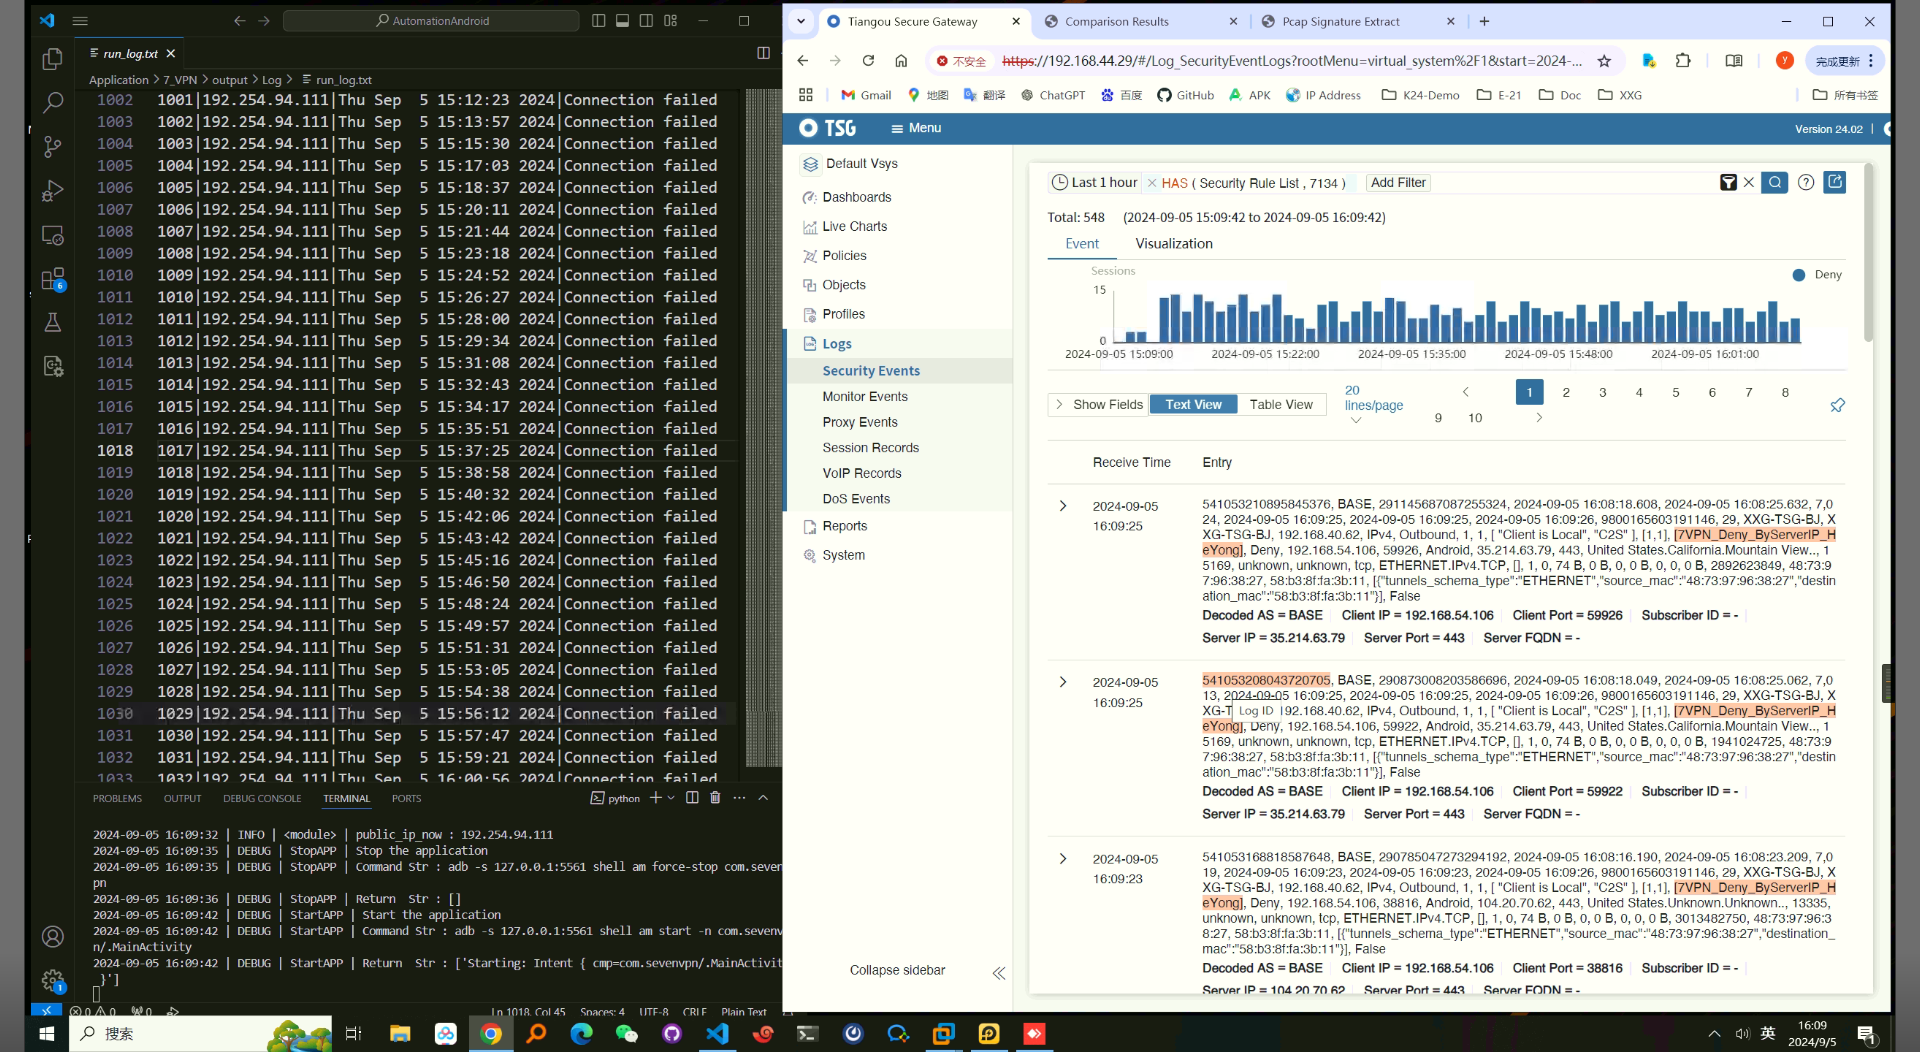Expand the Show Fields panel
This screenshot has height=1052, width=1920.
[1098, 404]
